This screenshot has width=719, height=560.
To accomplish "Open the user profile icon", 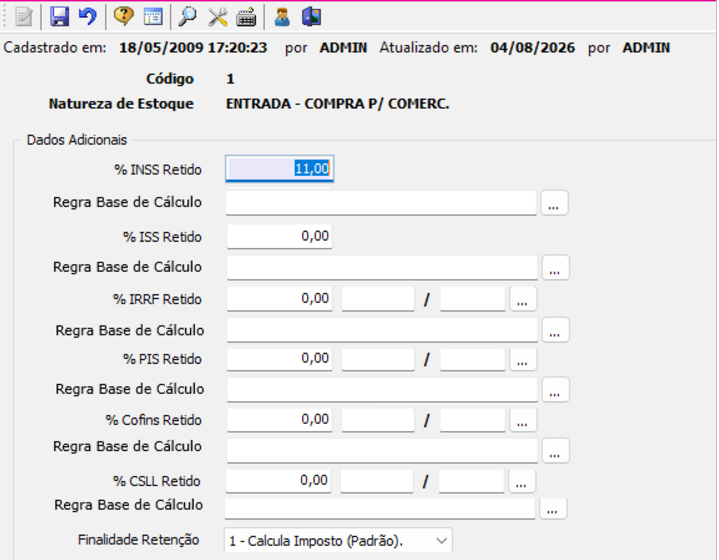I will (282, 17).
